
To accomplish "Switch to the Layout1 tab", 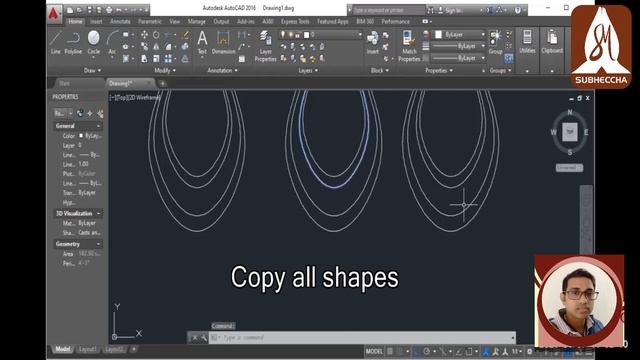I will (87, 349).
